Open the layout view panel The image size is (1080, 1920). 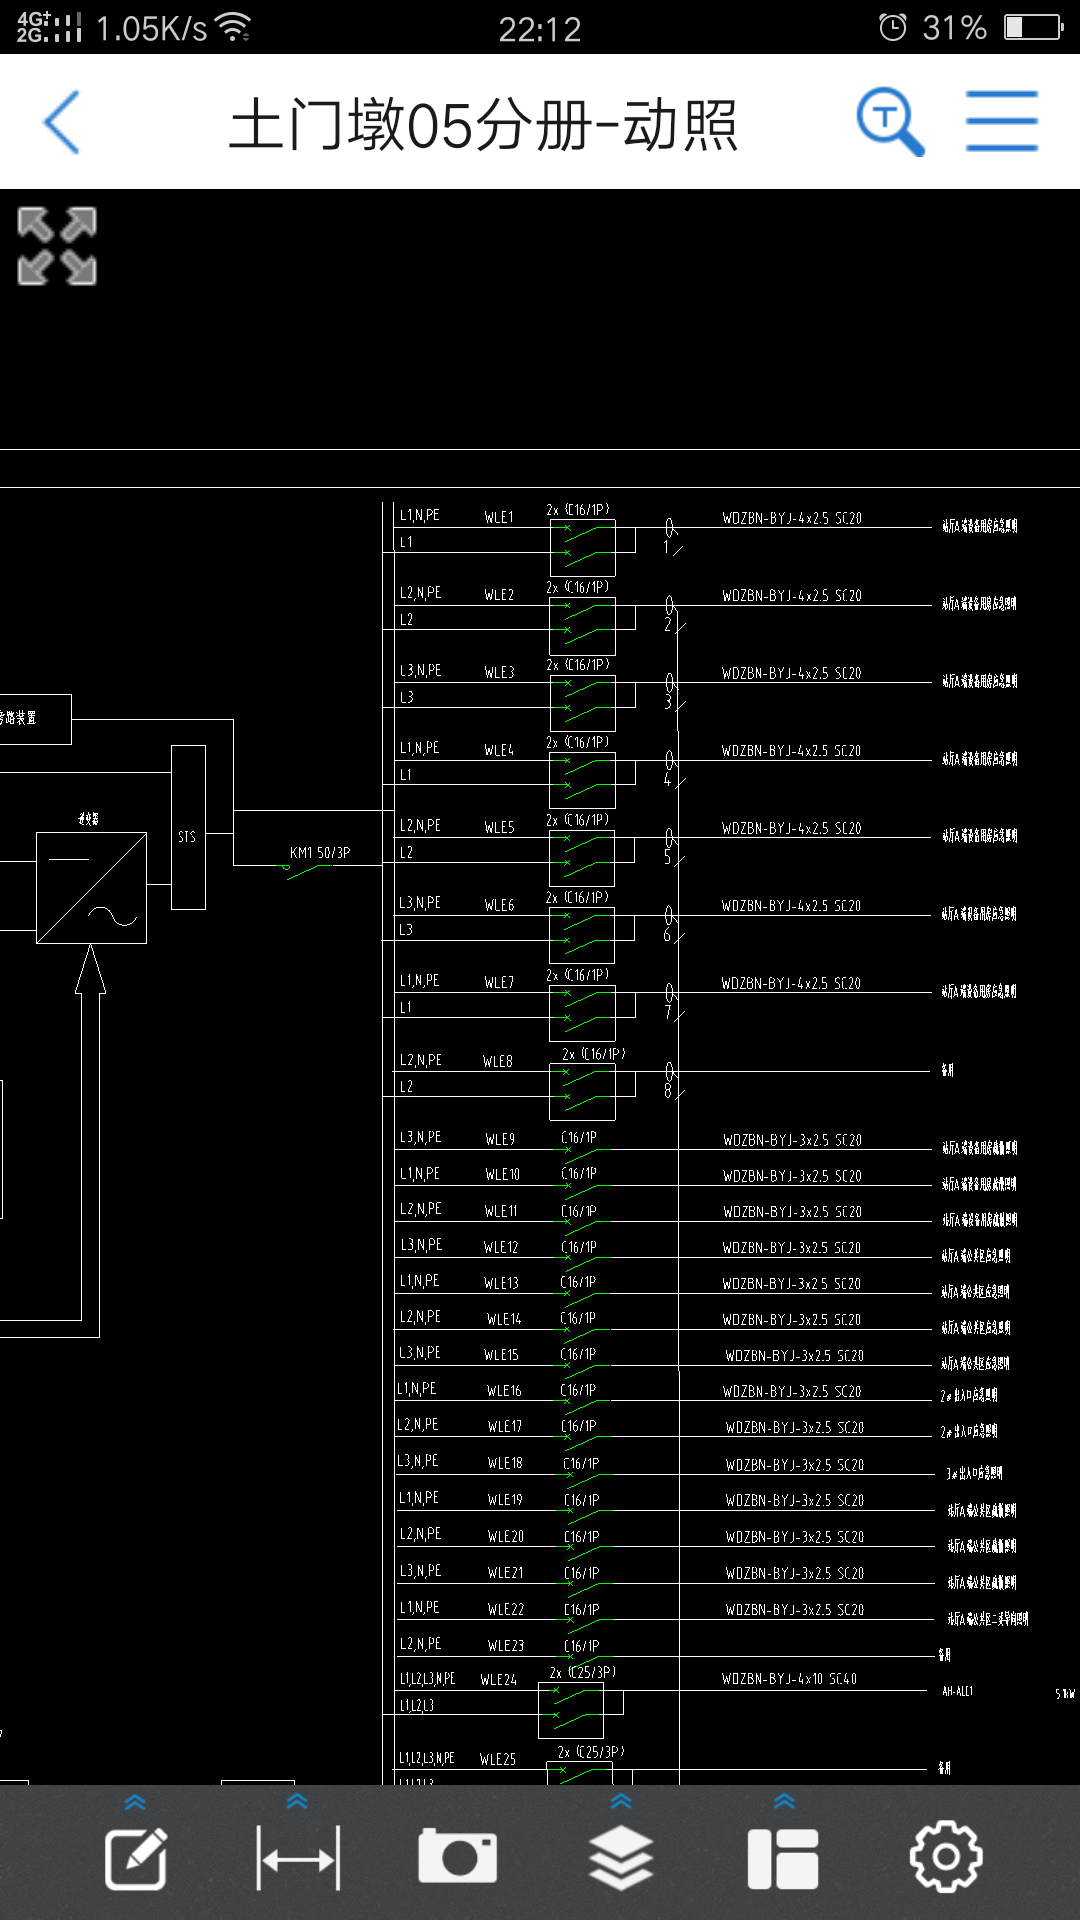pyautogui.click(x=783, y=1859)
